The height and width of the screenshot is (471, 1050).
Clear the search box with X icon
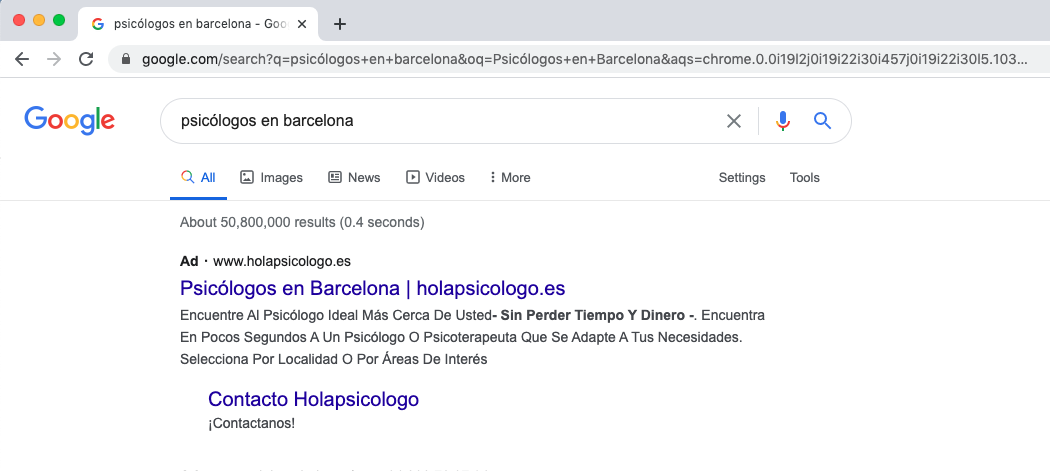[x=734, y=121]
